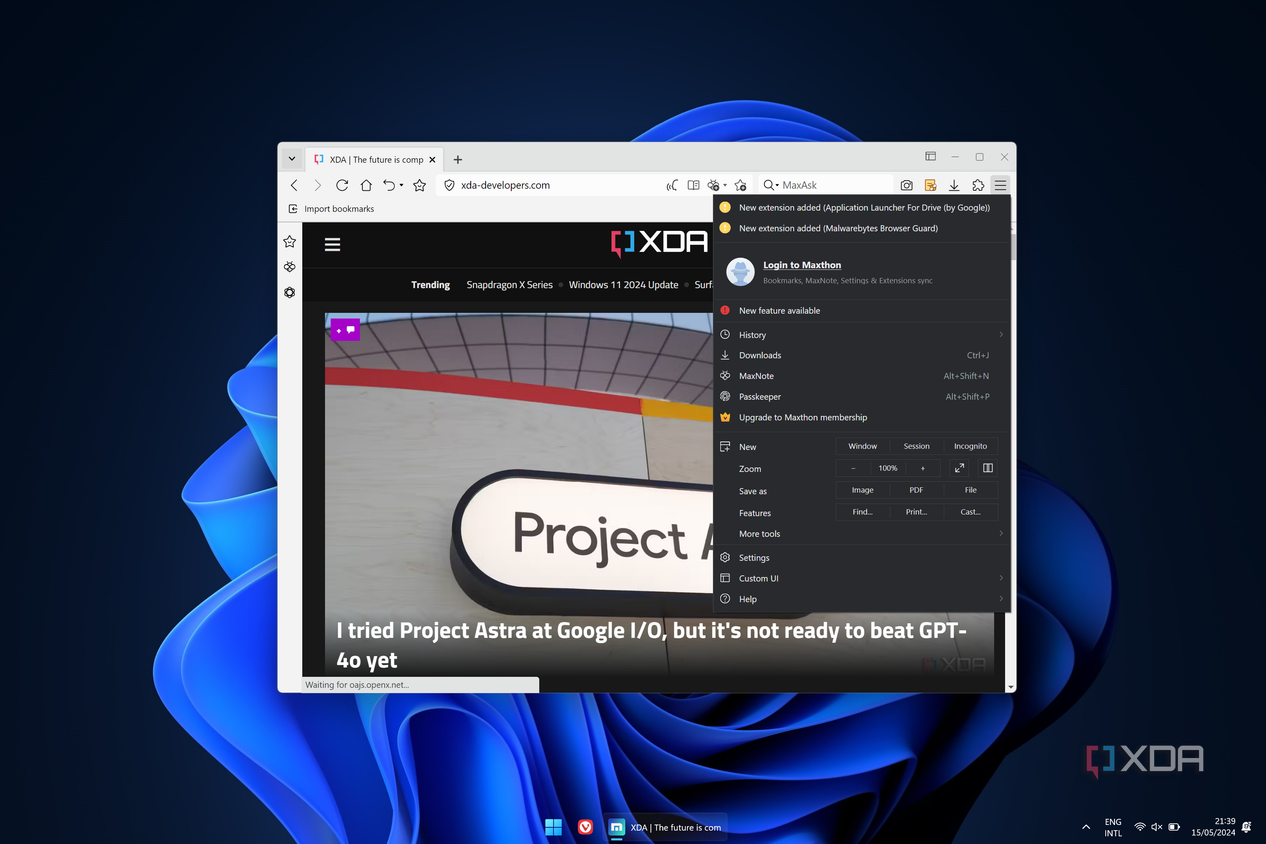The width and height of the screenshot is (1266, 844).
Task: Open the extensions puzzle icon
Action: point(978,185)
